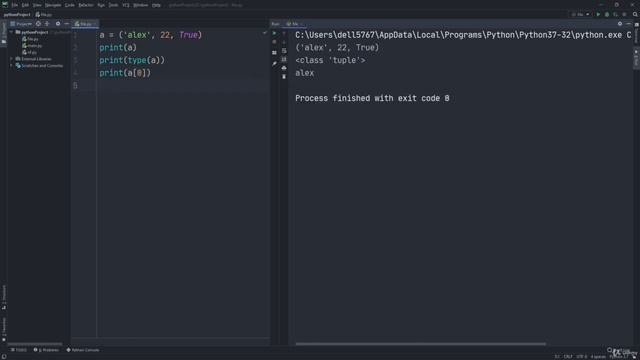Viewport: 640px width, 360px height.
Task: Click run with coverage icon
Action: (x=616, y=14)
